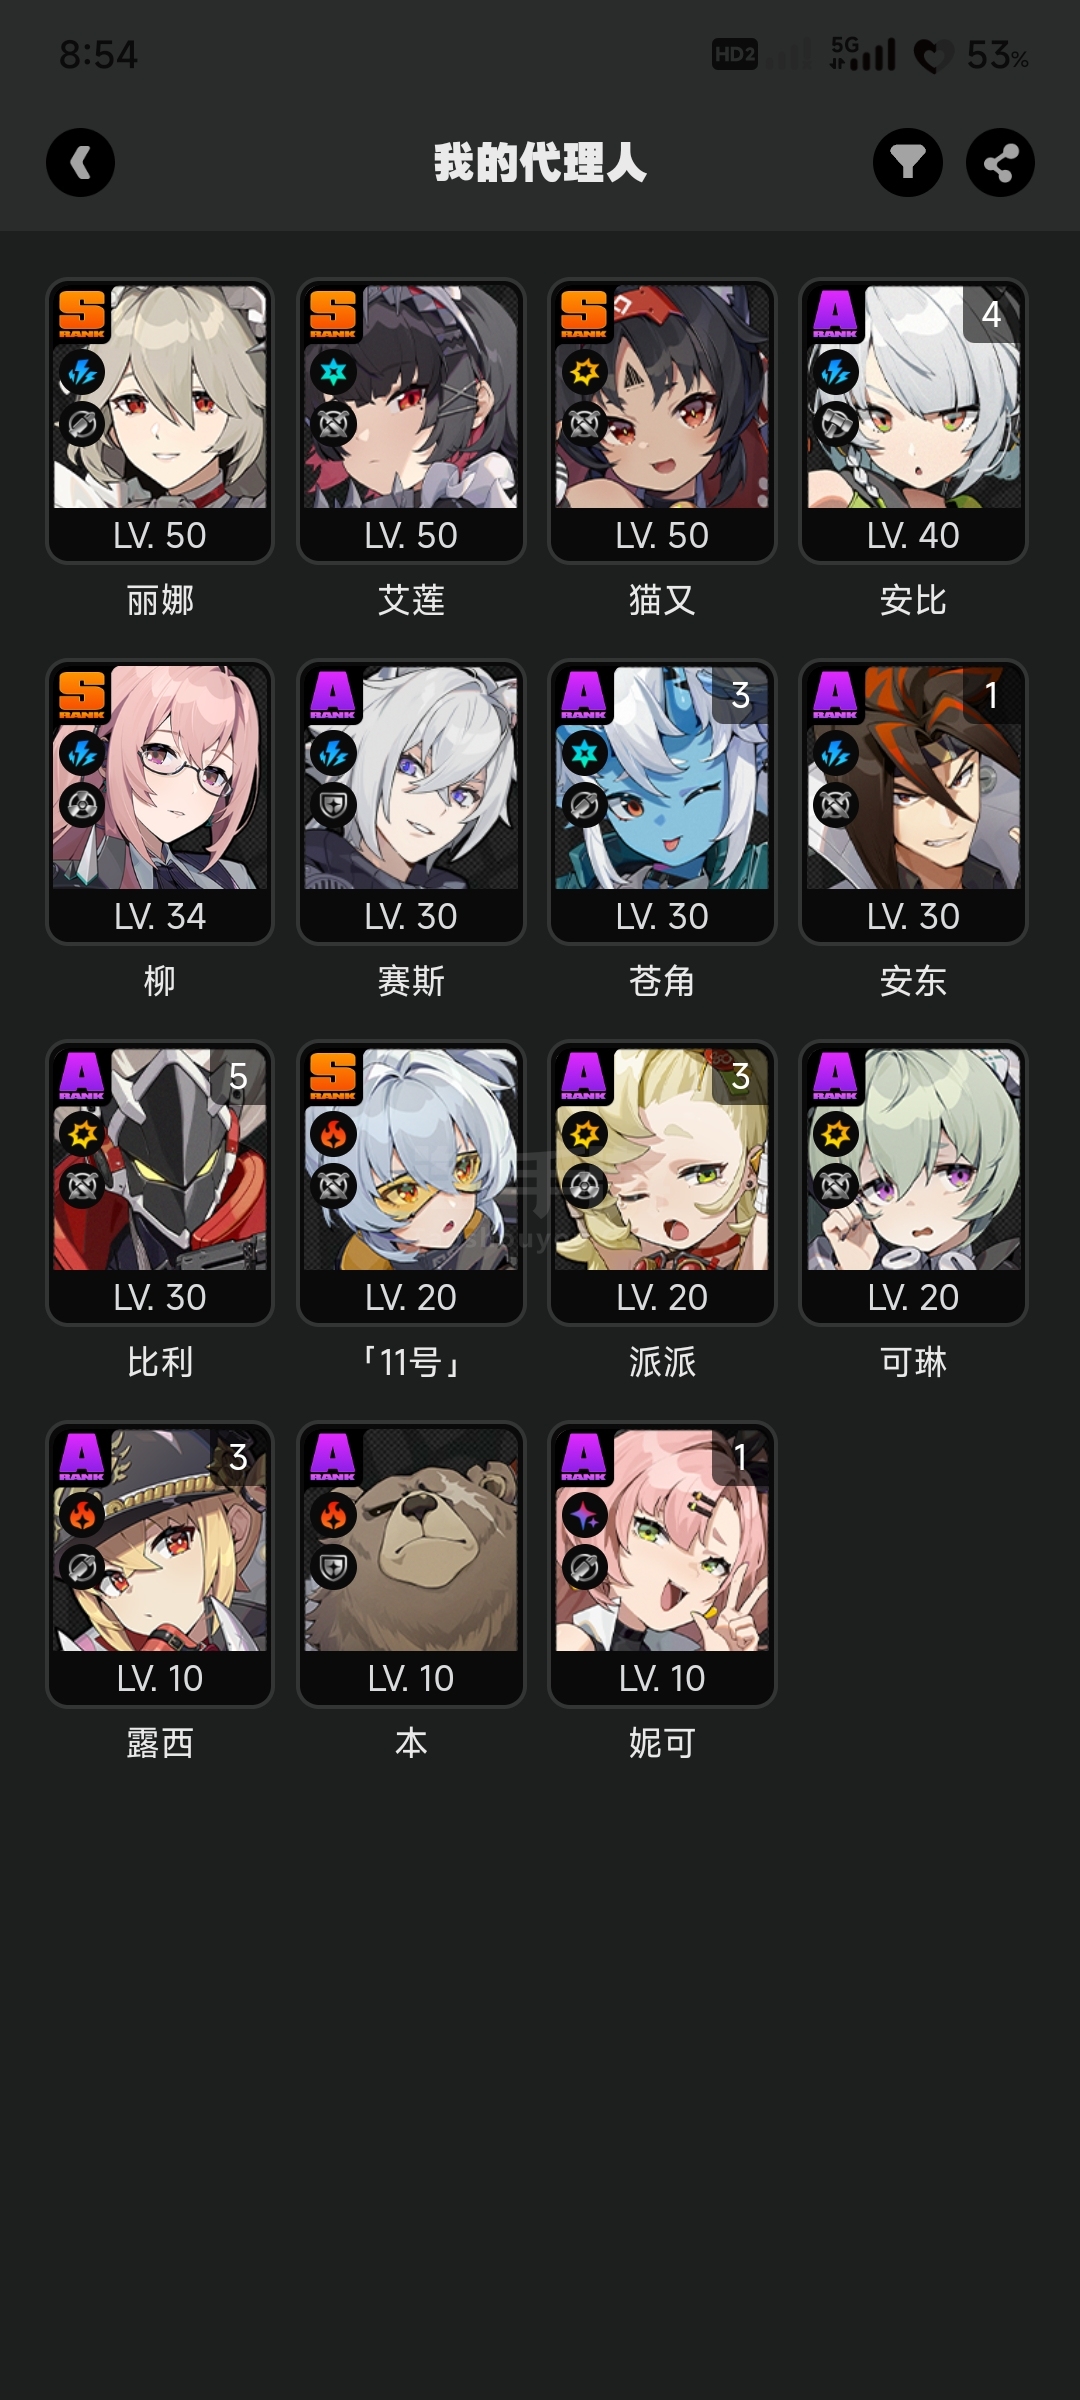Click the A-rank badge on 赛斯's card

coord(333,695)
